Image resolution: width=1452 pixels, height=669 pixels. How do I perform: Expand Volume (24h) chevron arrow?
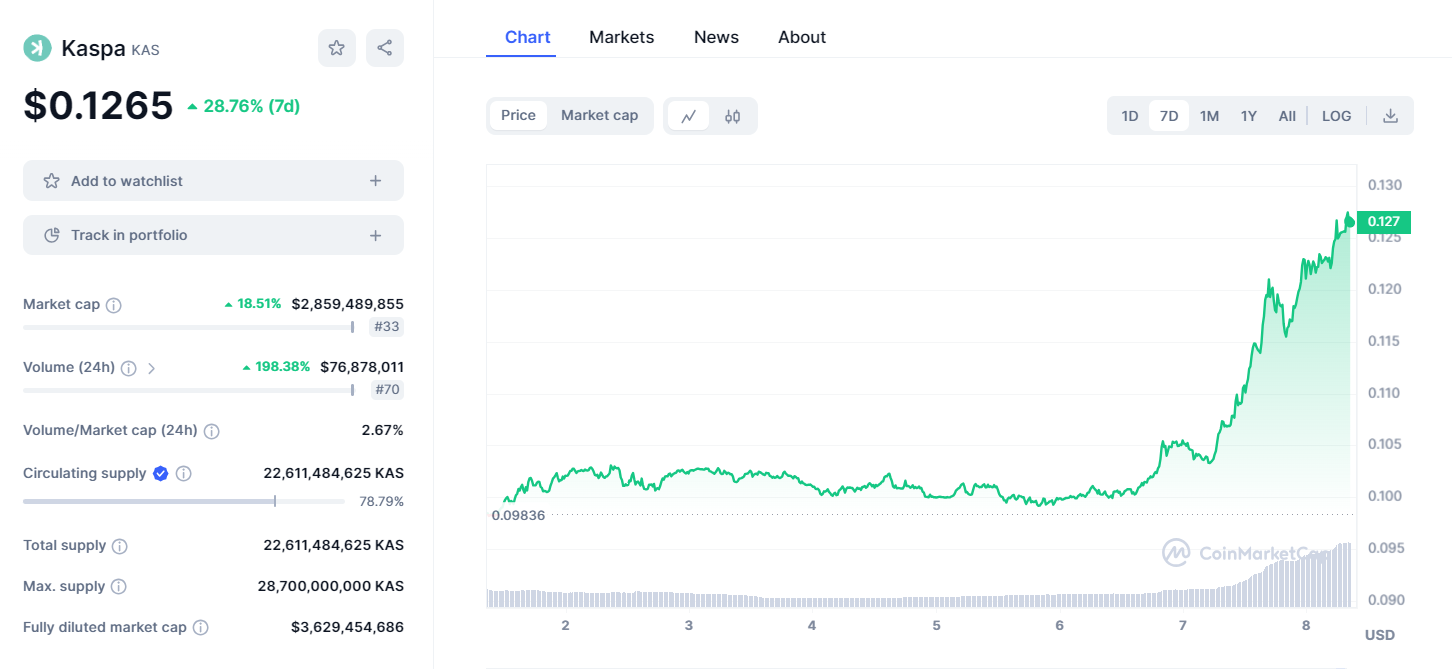152,368
